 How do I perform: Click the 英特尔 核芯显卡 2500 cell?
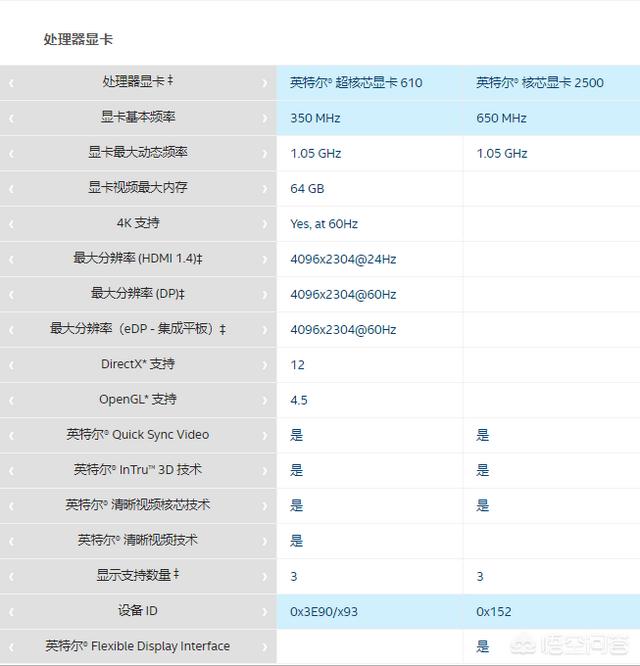540,82
